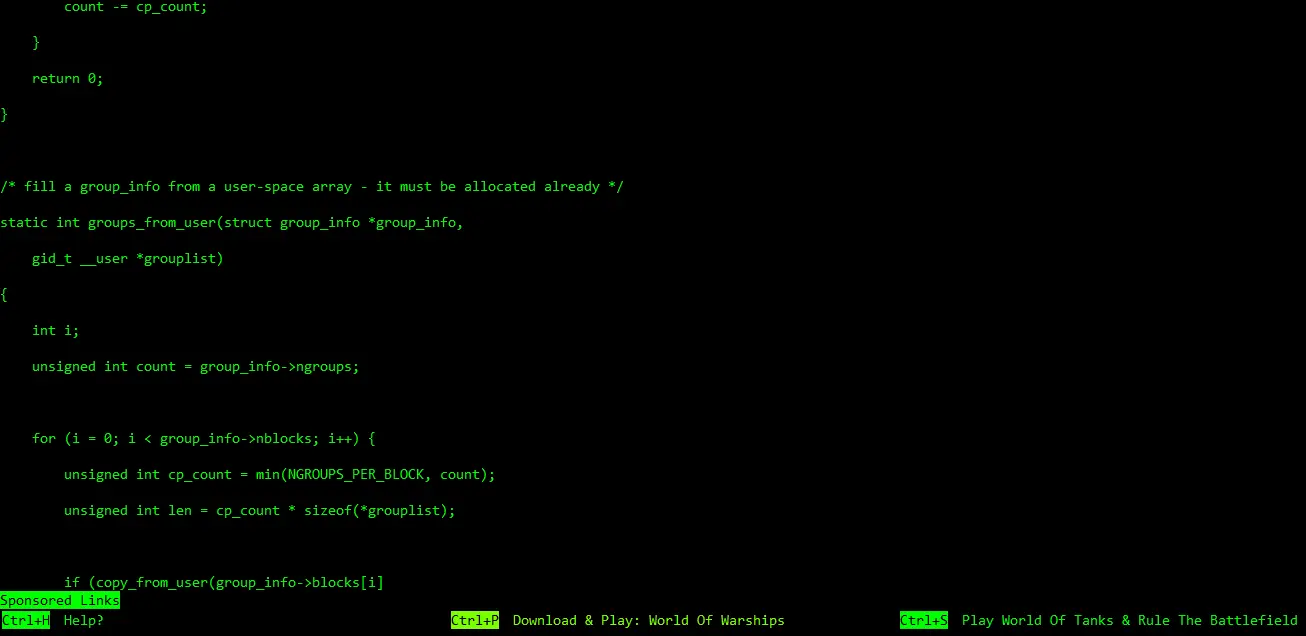Viewport: 1306px width, 636px height.
Task: Click the Ctrl+S shortcut badge
Action: pyautogui.click(x=924, y=620)
